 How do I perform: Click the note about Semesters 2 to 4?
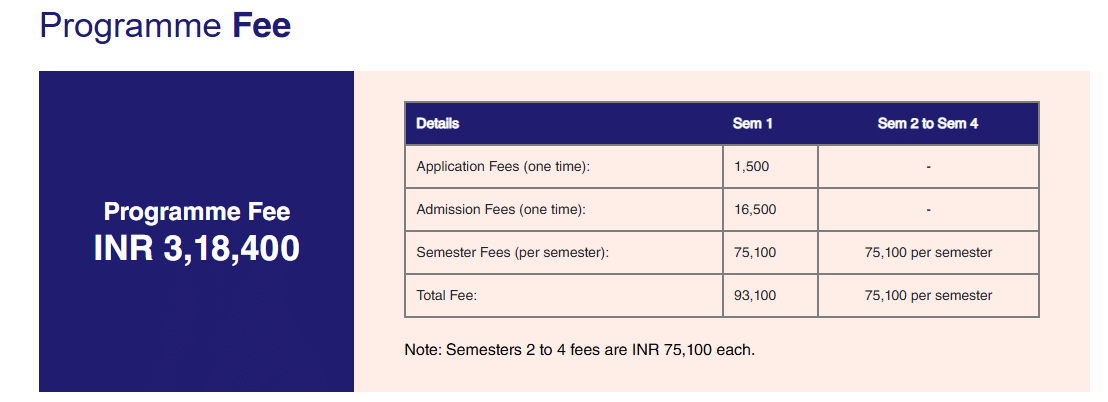[579, 350]
